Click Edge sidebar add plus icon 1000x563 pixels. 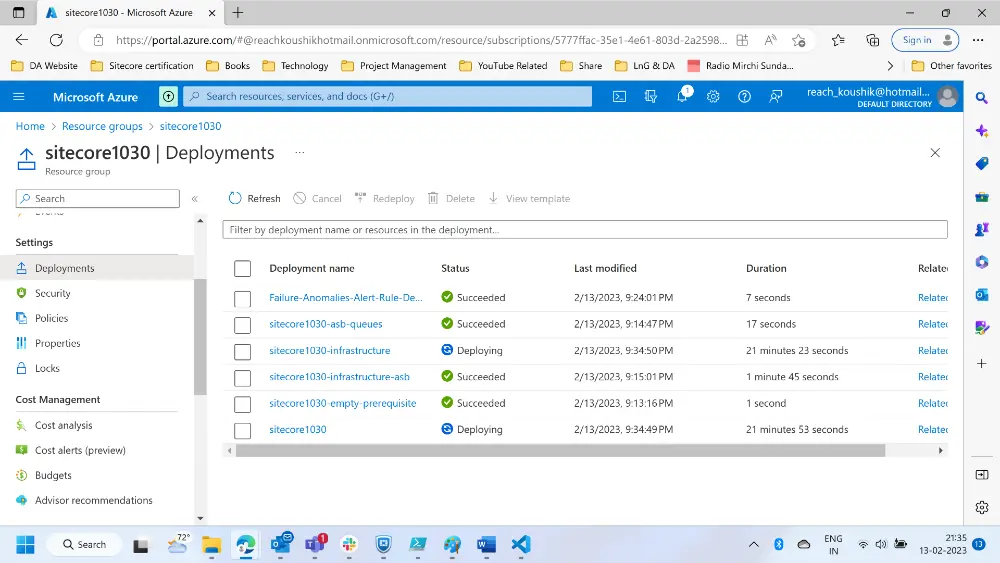point(982,363)
